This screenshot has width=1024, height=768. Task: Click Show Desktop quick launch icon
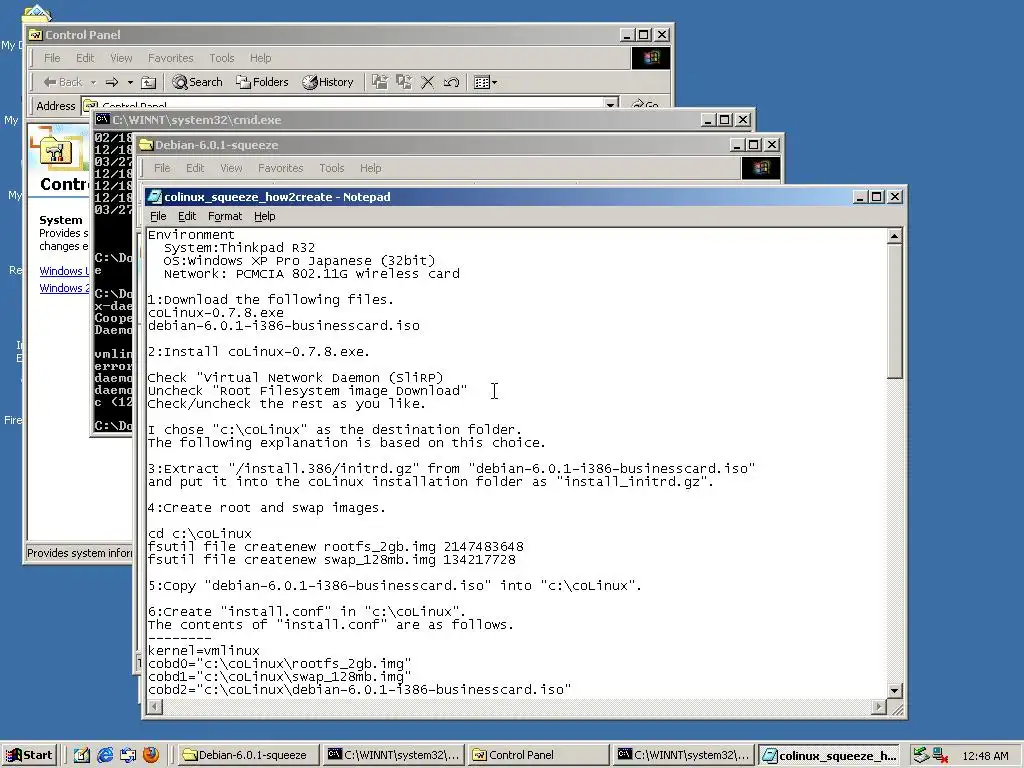point(82,755)
